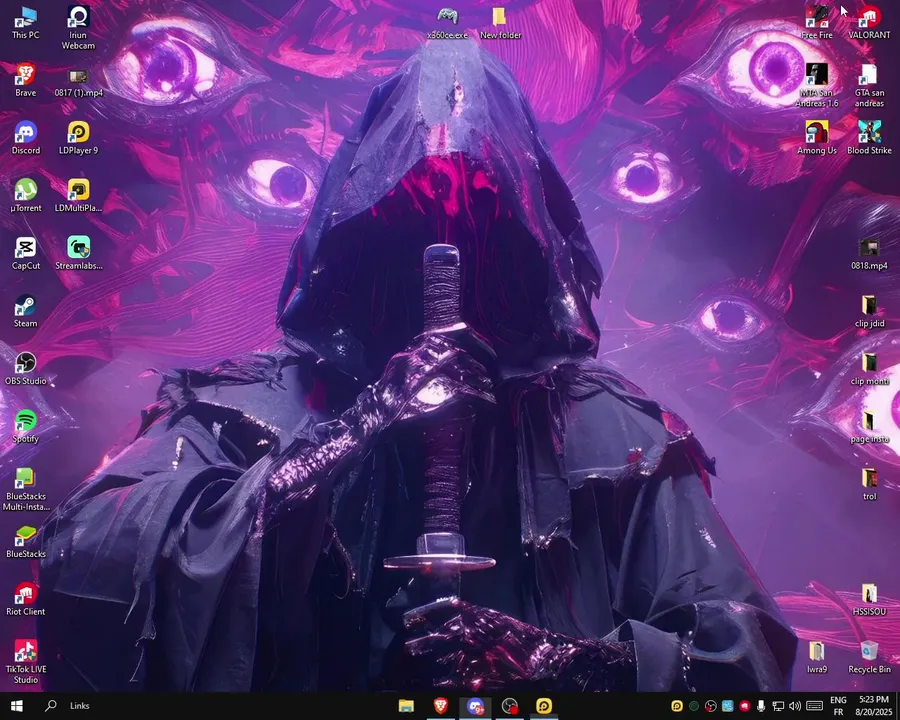Open the touch keyboard tray icon
Screen dimensions: 900x720
pyautogui.click(x=814, y=706)
